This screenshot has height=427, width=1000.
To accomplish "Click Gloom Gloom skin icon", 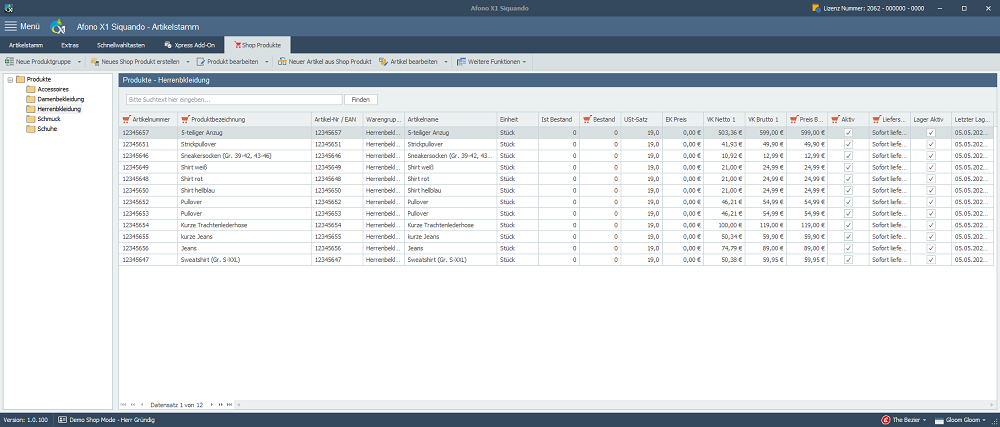I will click(x=939, y=420).
